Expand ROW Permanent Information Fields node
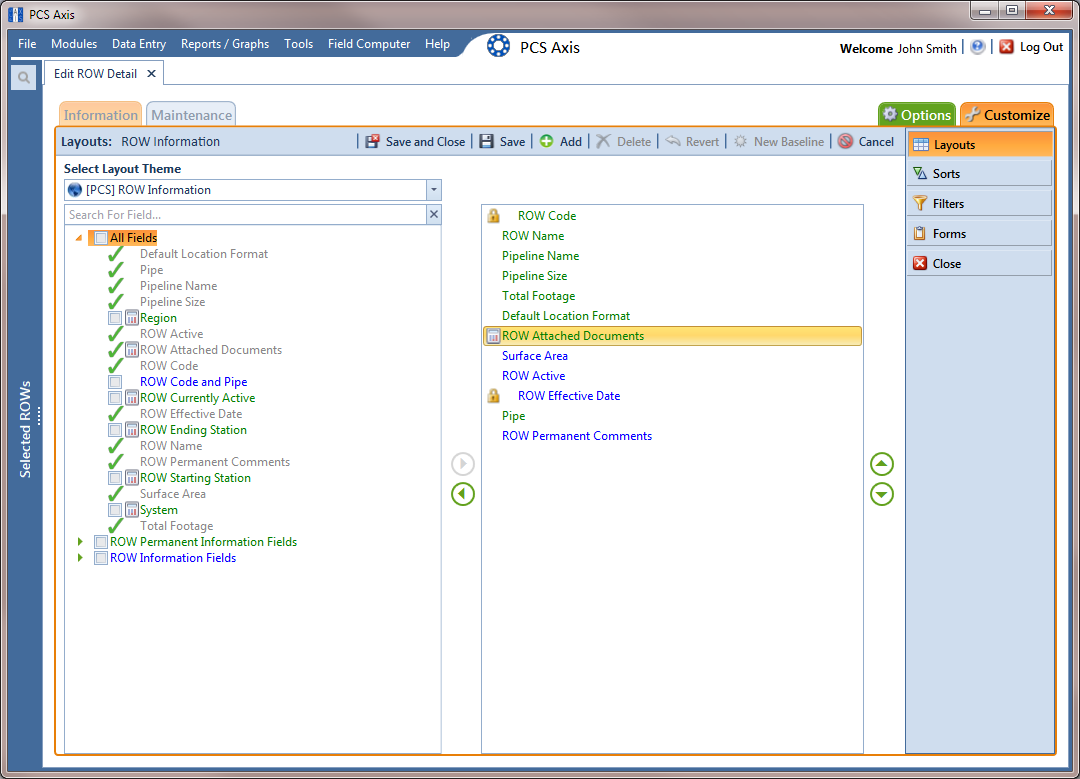 tap(80, 542)
